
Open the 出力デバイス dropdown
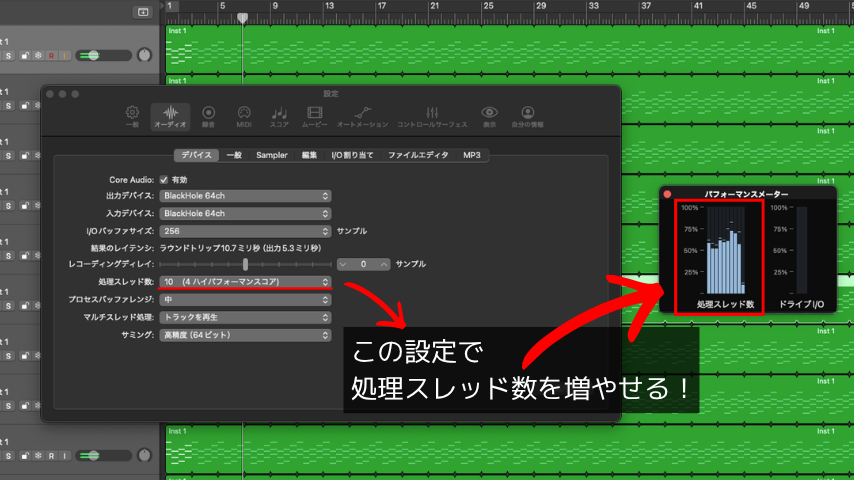pos(245,196)
